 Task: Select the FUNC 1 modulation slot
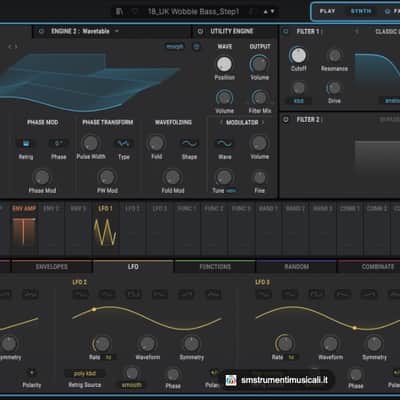187,227
